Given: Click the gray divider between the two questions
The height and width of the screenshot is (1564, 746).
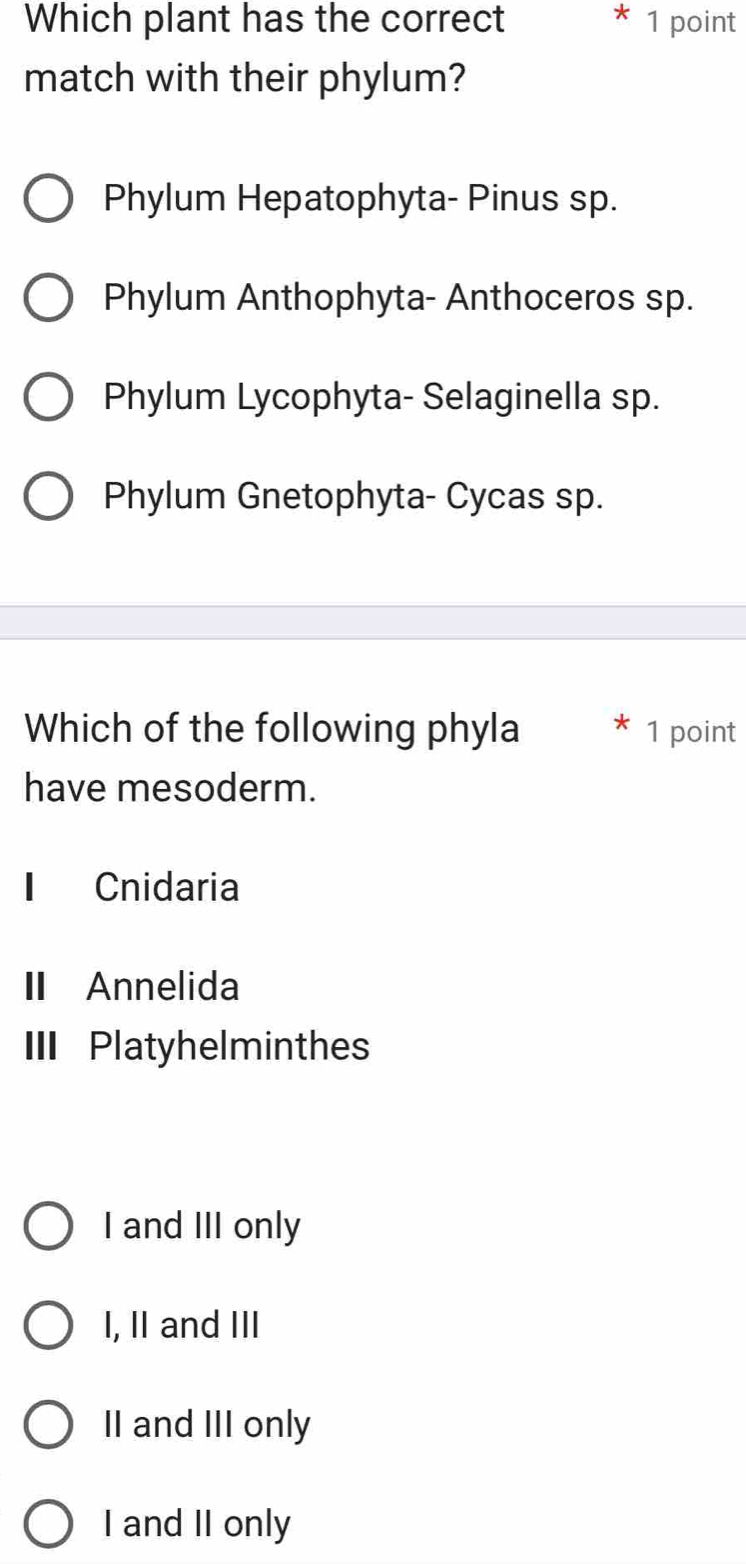Looking at the screenshot, I should click(373, 622).
